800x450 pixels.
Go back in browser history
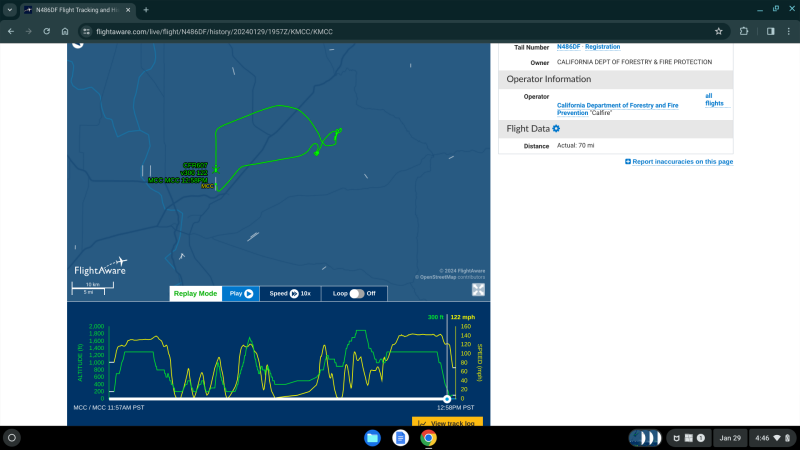[11, 32]
